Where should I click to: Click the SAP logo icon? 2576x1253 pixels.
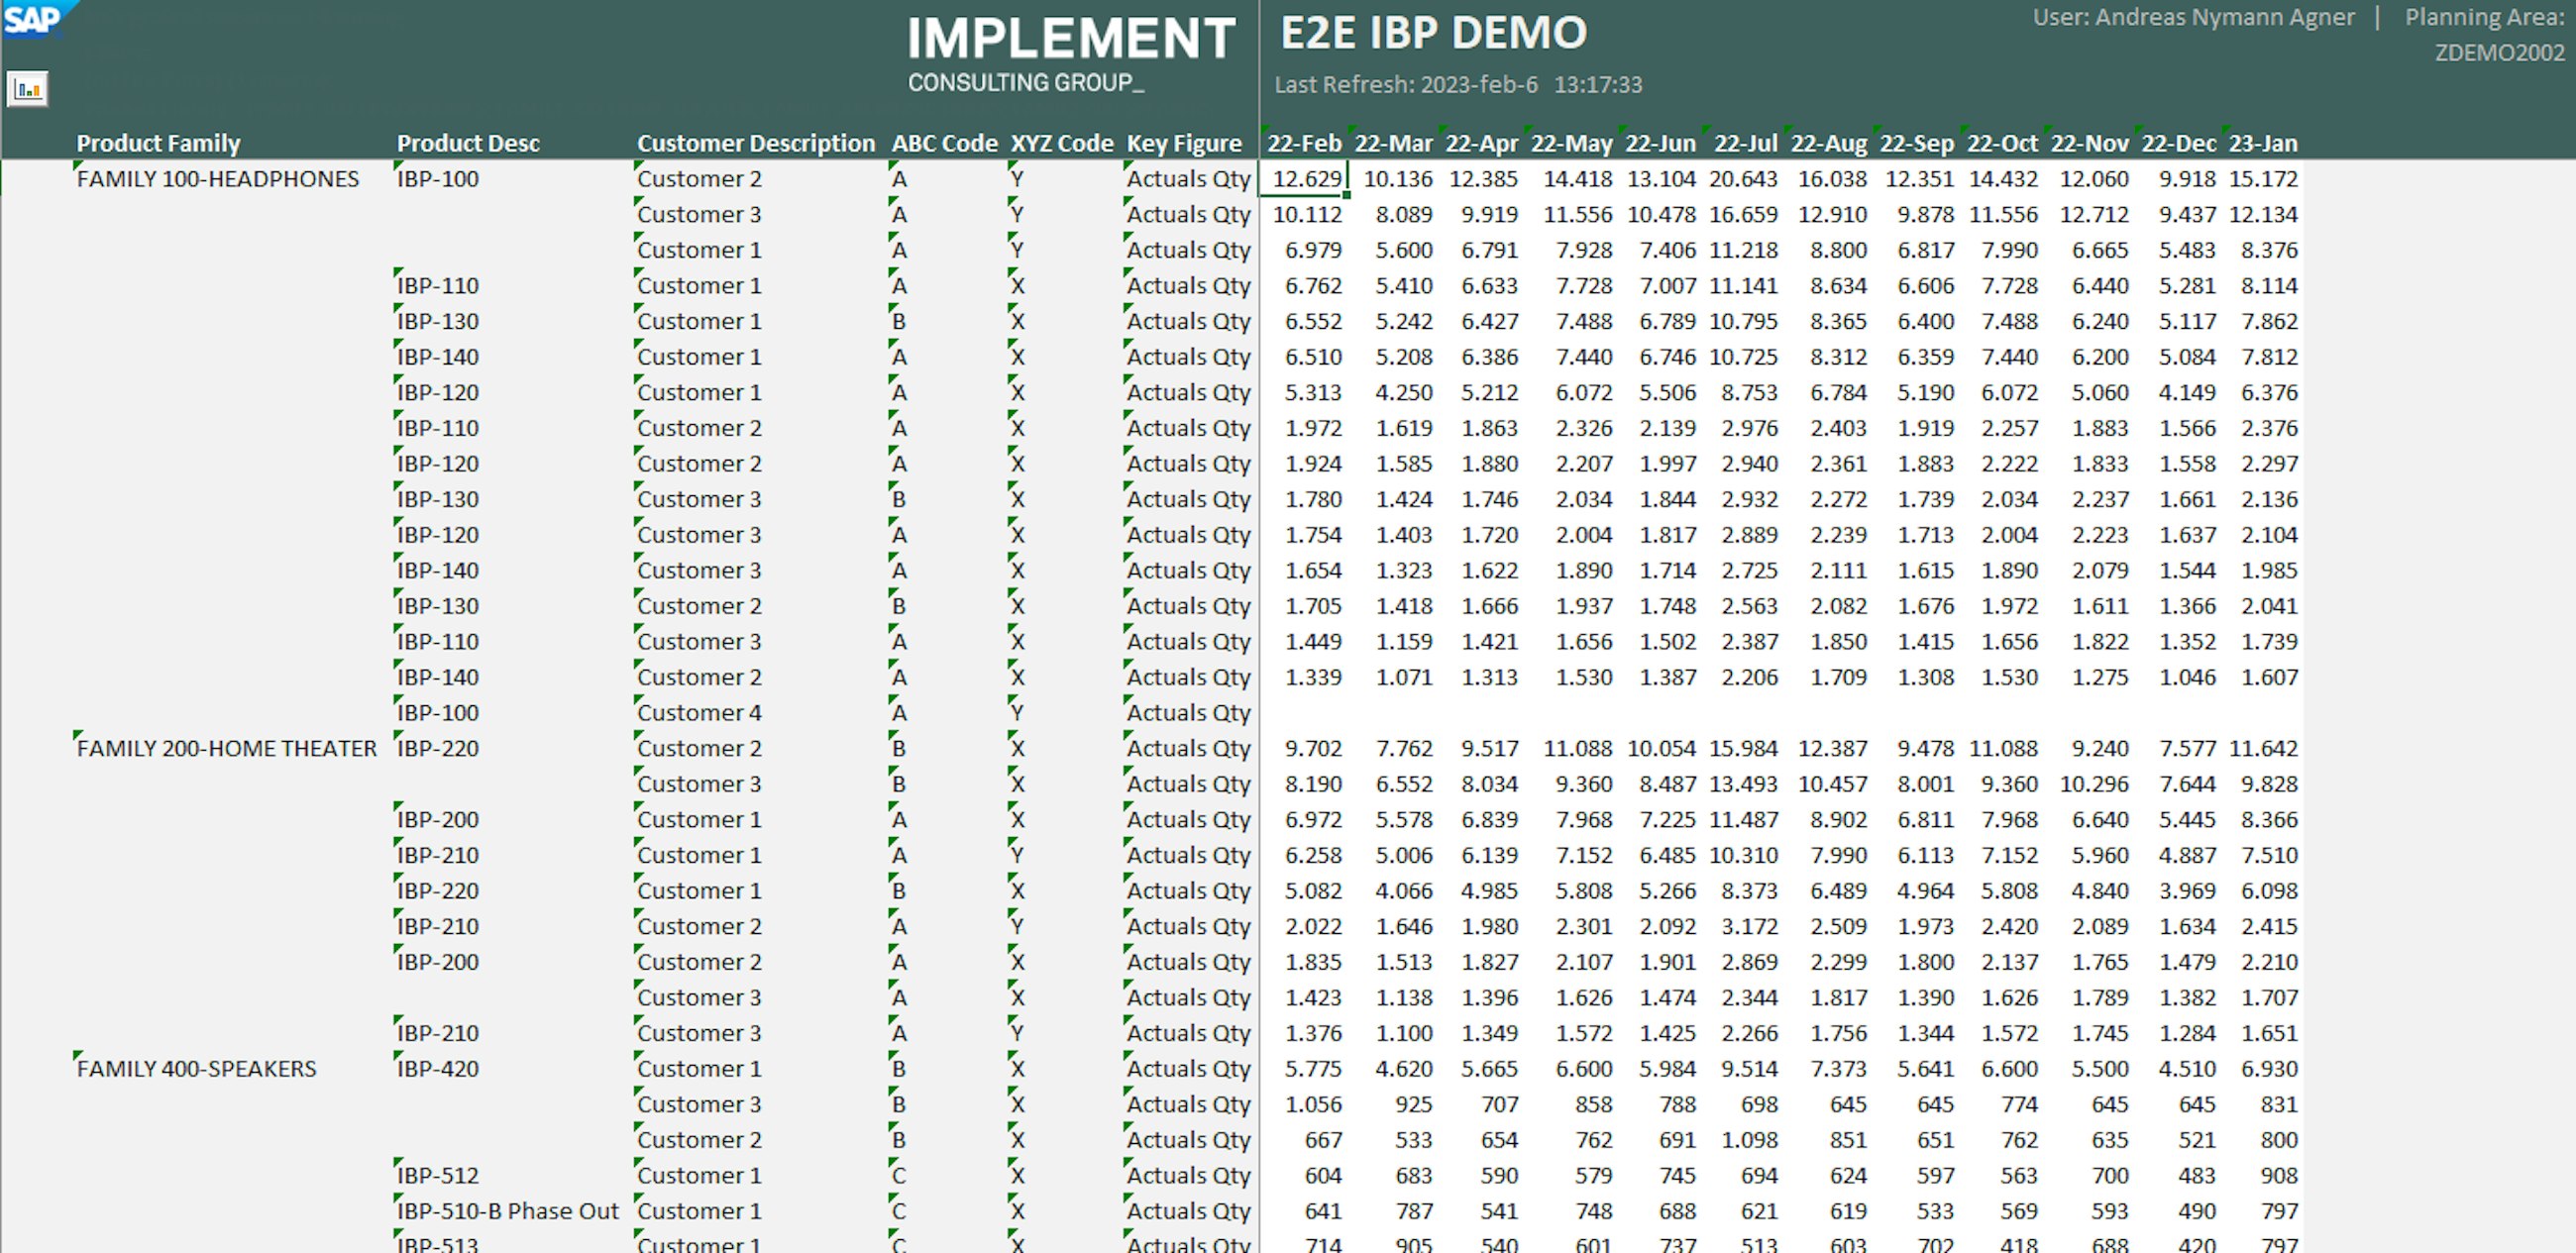(x=33, y=19)
